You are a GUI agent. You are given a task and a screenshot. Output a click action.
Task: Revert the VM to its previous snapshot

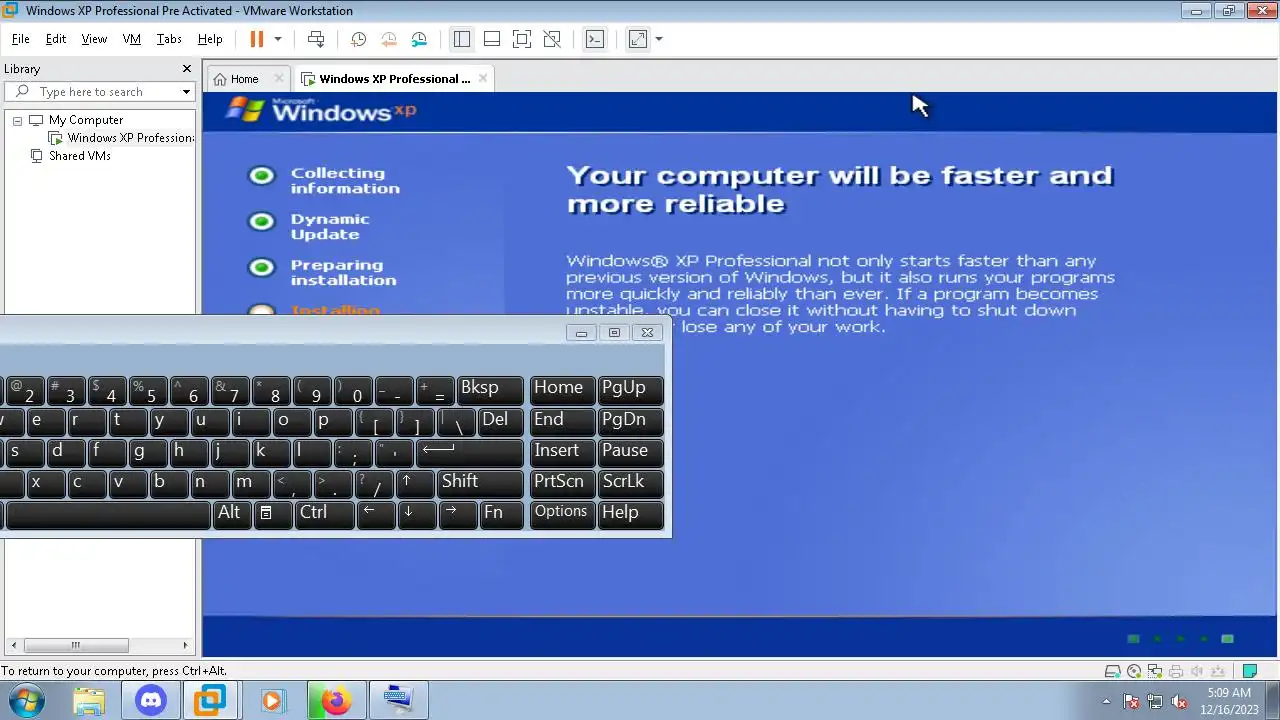point(389,39)
